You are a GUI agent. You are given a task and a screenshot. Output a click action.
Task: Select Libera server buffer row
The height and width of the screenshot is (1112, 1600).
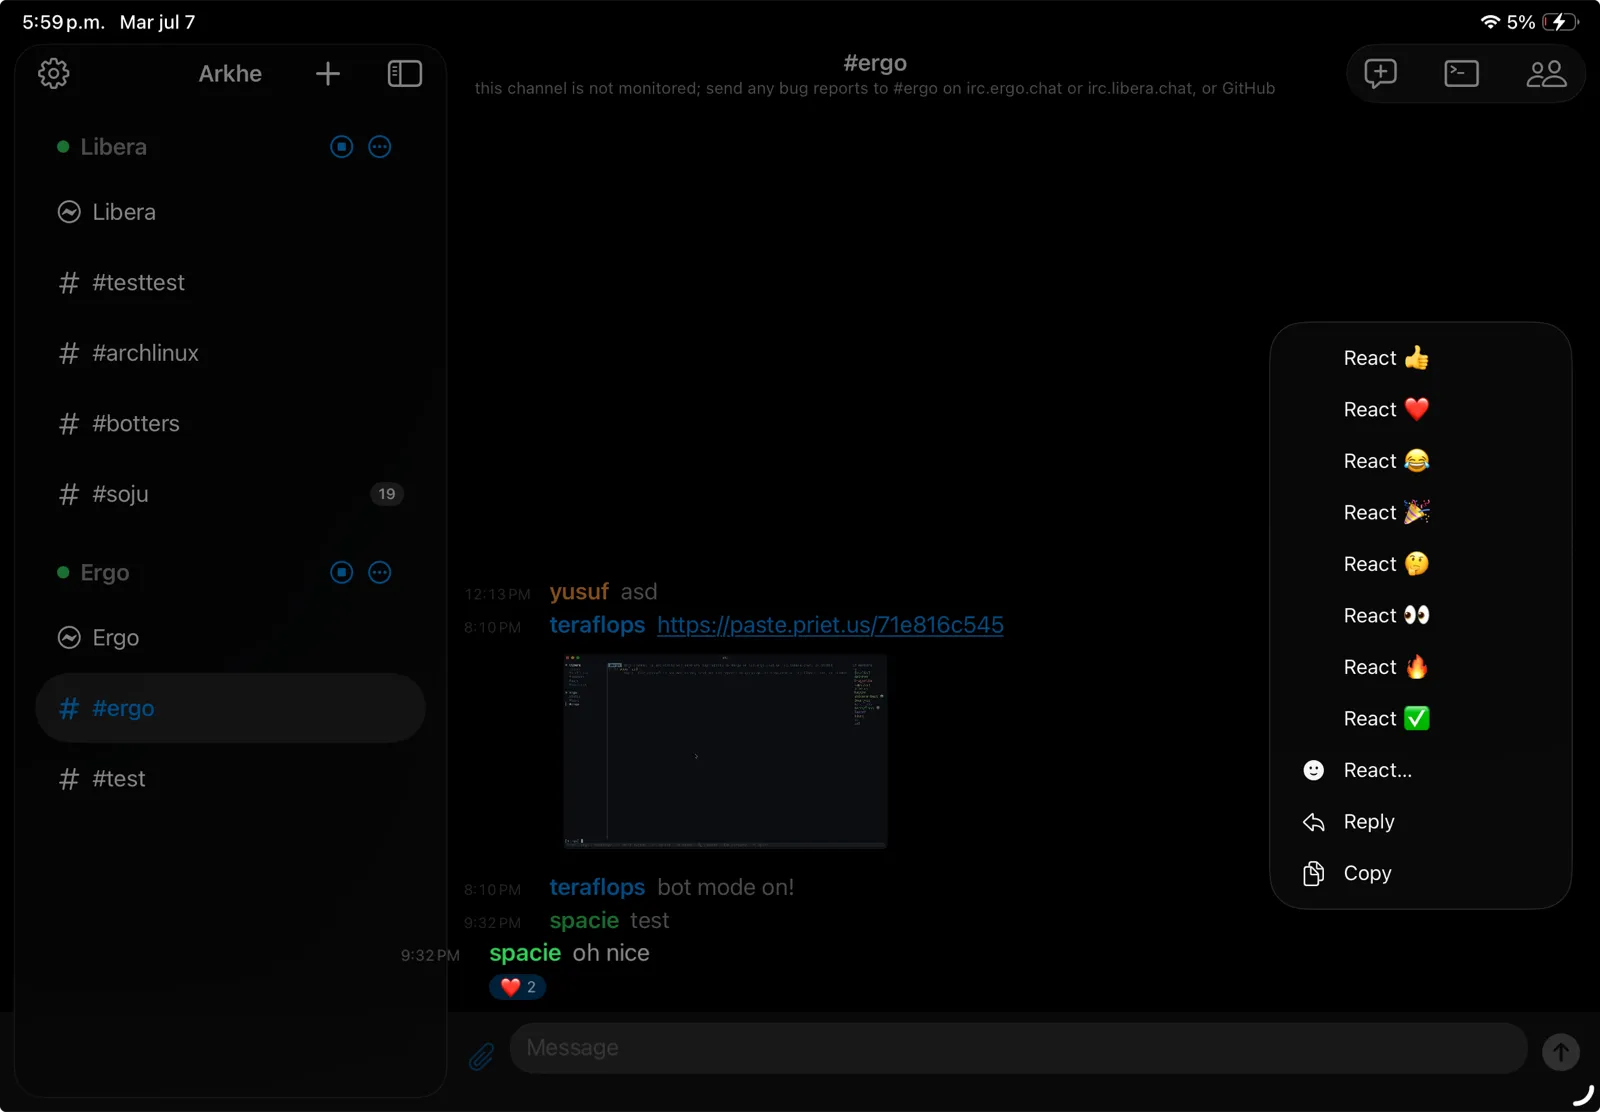coord(230,212)
